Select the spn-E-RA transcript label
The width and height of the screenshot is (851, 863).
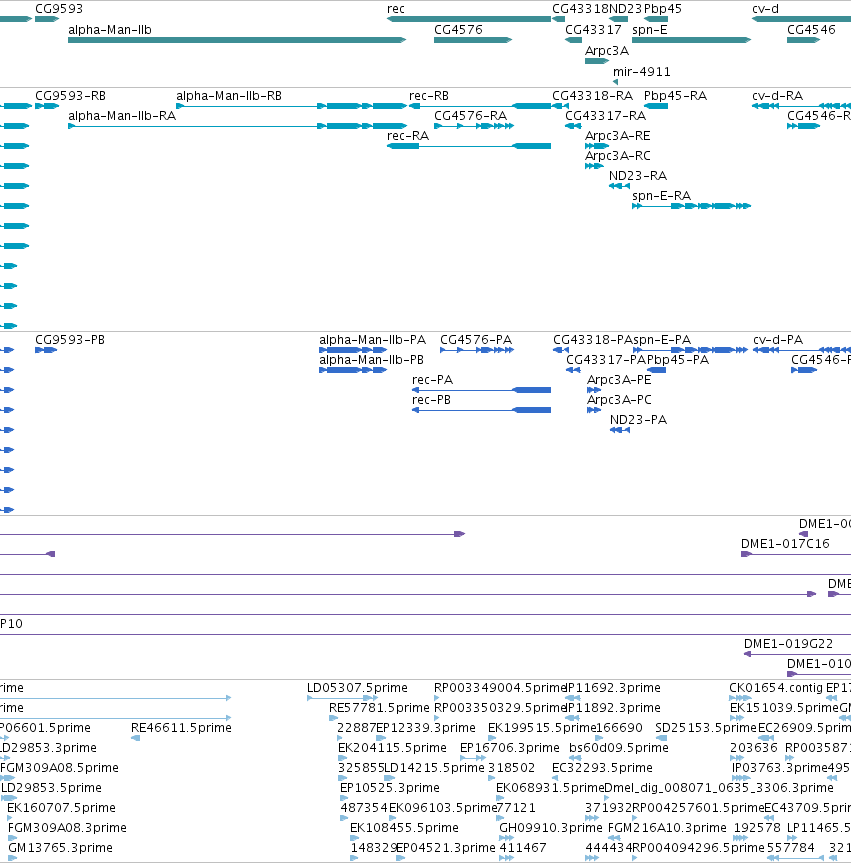pos(662,195)
